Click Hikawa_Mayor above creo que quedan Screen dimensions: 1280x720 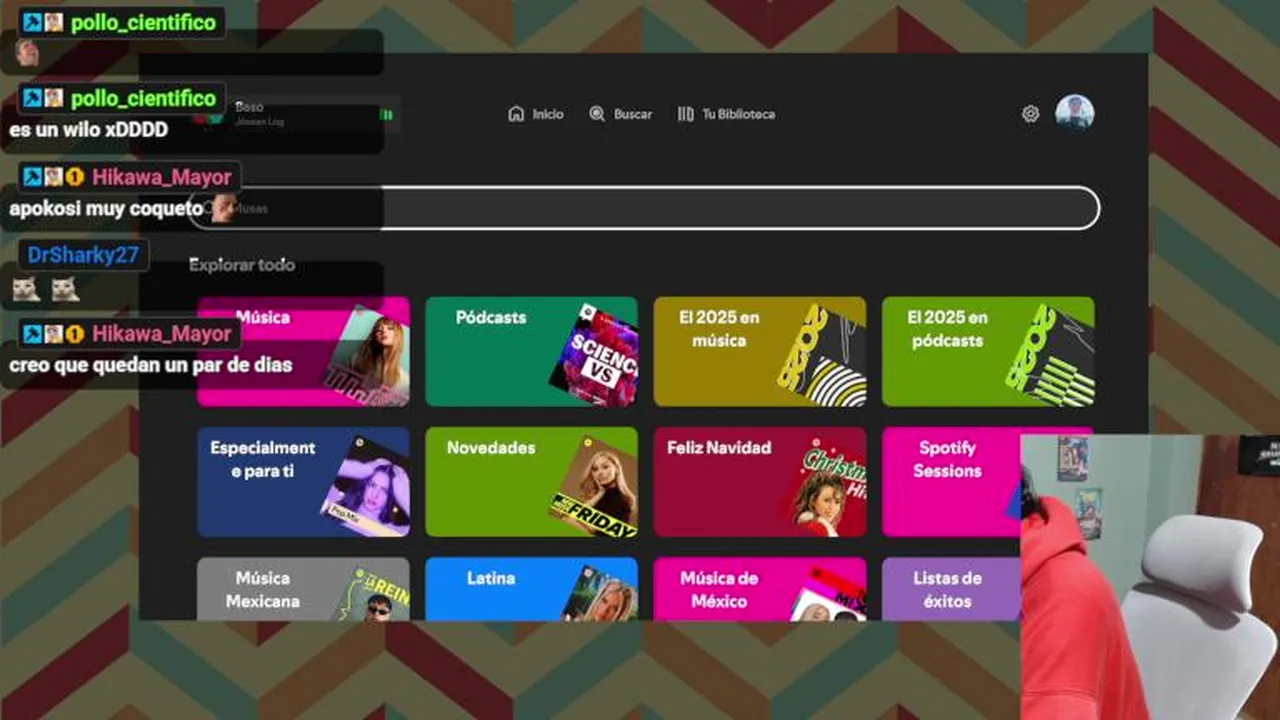162,333
